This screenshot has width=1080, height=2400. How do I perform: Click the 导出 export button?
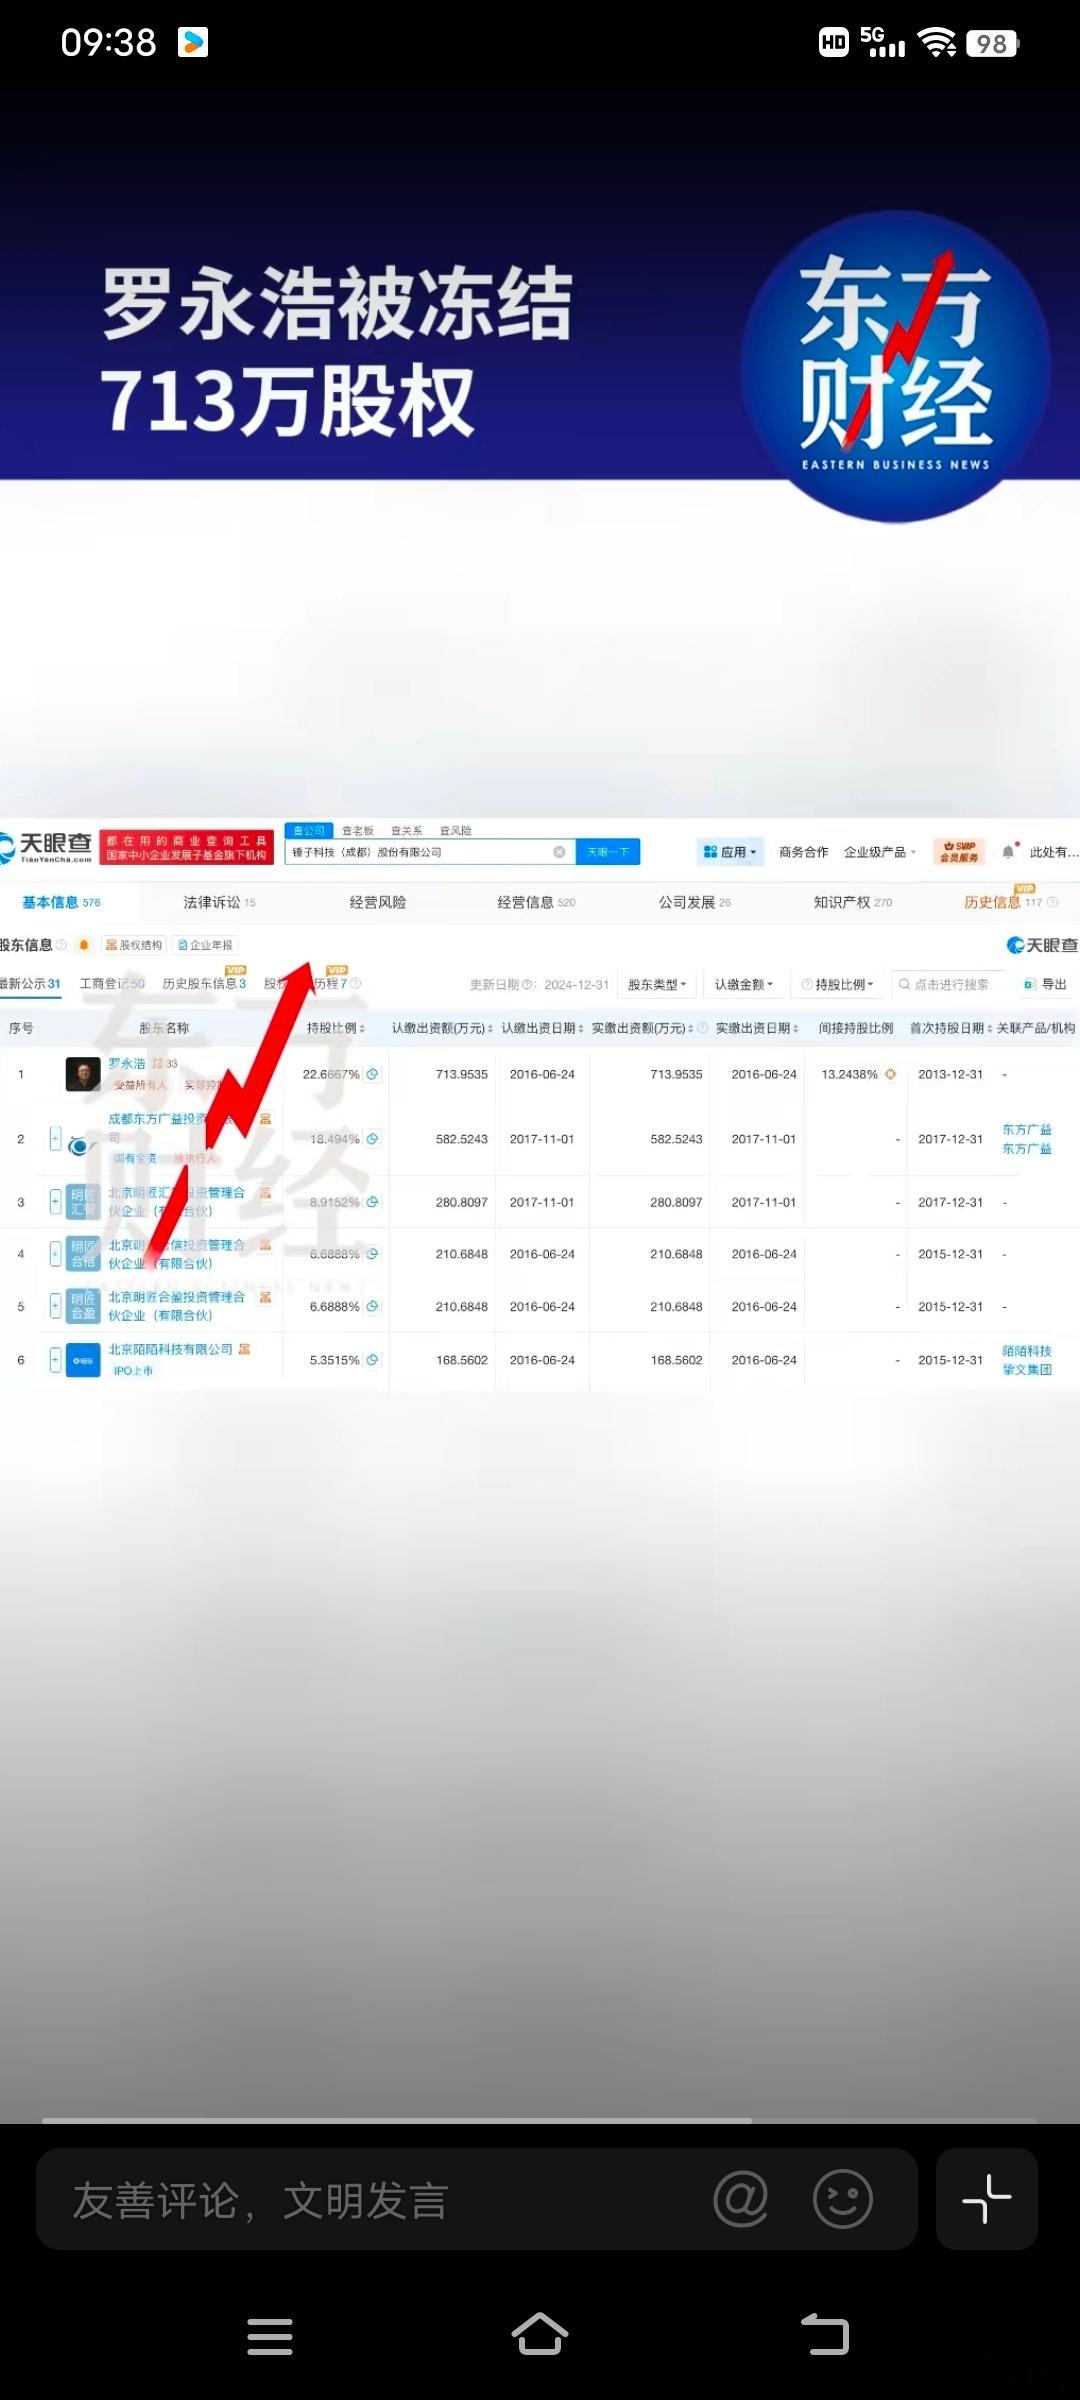pyautogui.click(x=1045, y=984)
